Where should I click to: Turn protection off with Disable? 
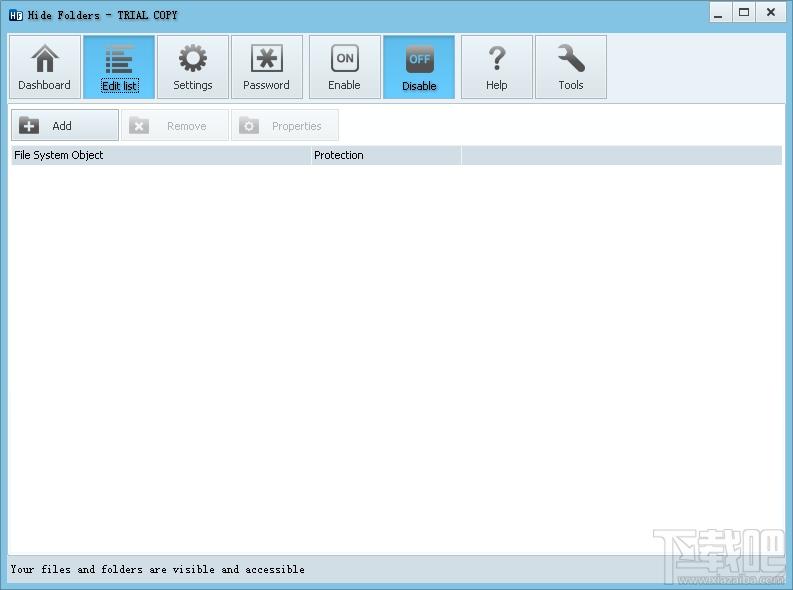pyautogui.click(x=419, y=67)
